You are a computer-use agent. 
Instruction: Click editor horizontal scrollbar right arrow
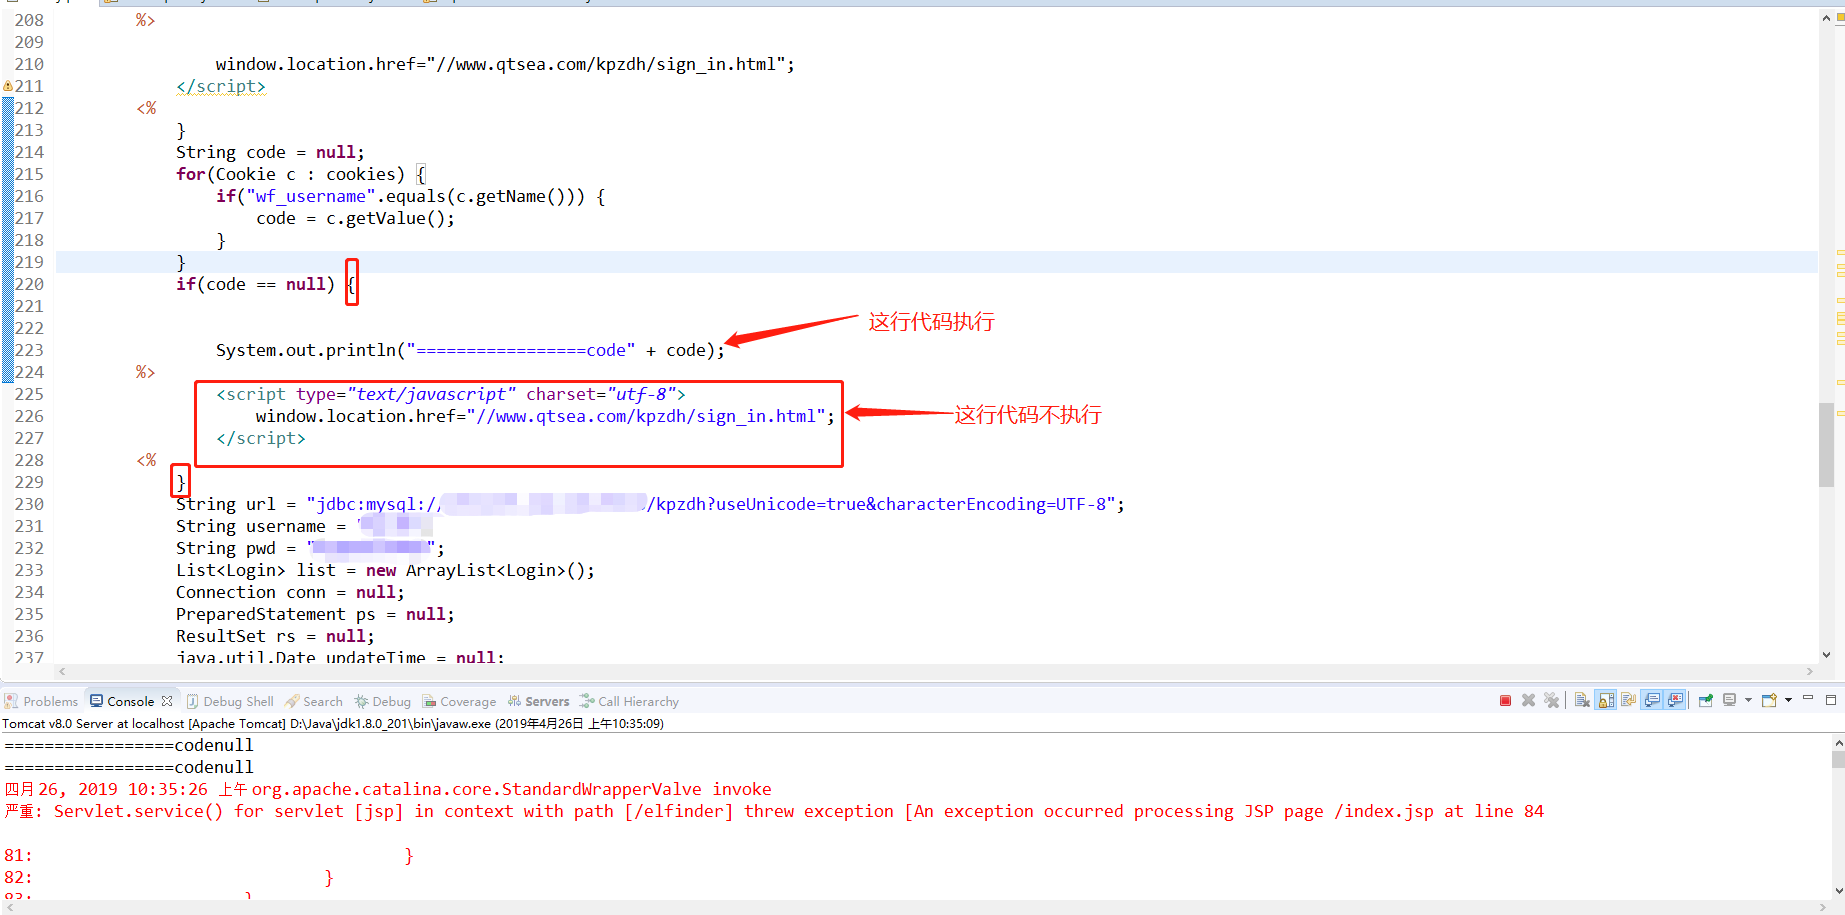pyautogui.click(x=1810, y=671)
